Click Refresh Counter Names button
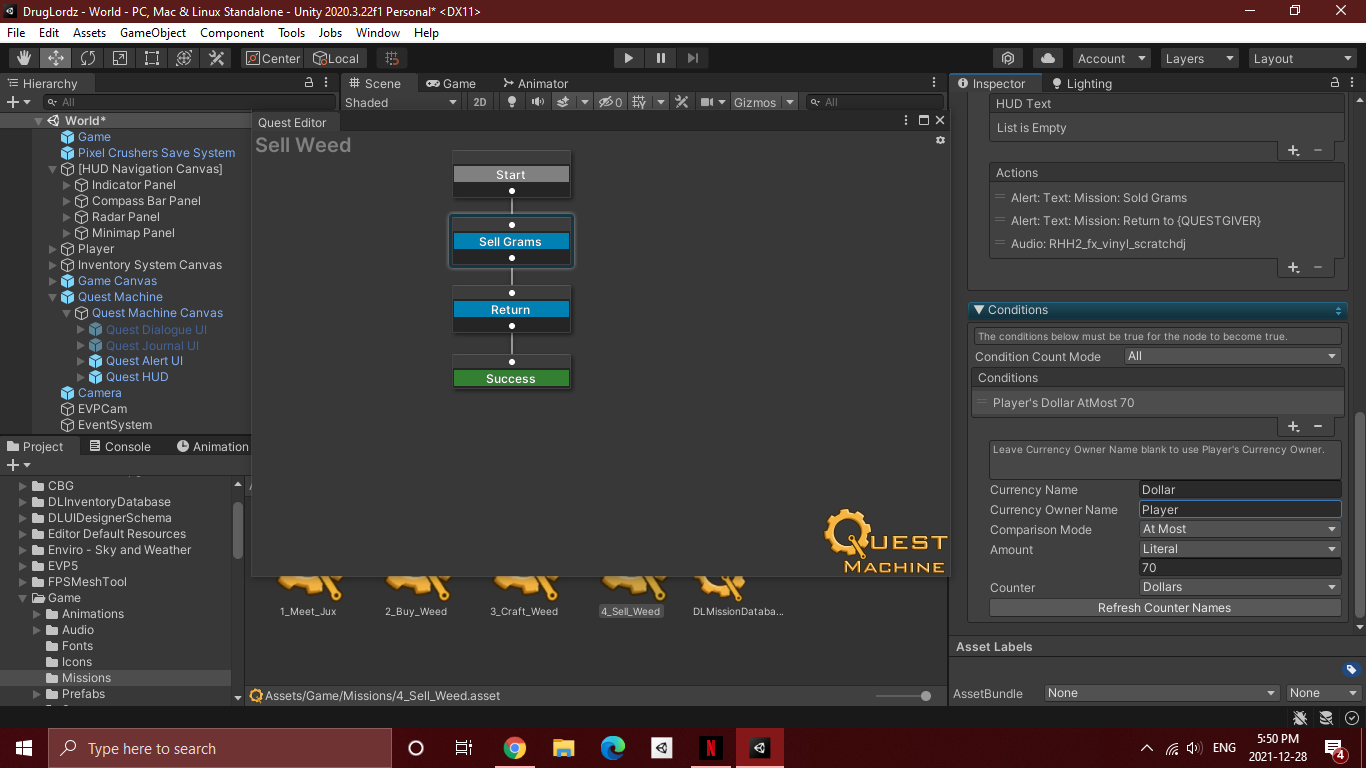This screenshot has height=768, width=1366. coord(1165,608)
